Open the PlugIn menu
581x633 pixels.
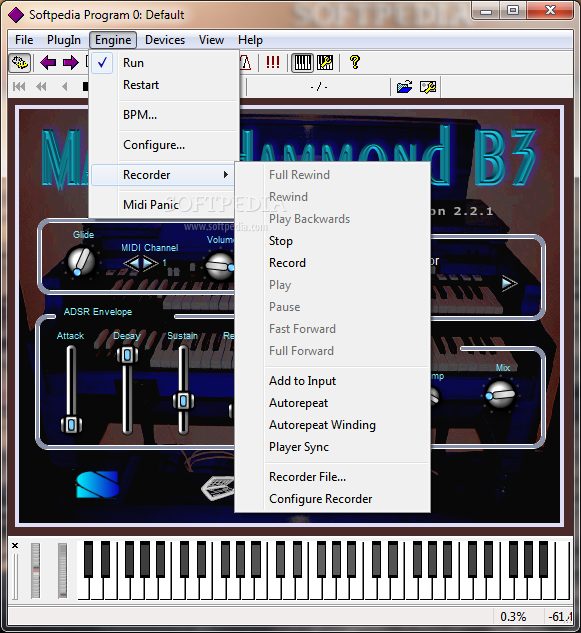coord(64,40)
